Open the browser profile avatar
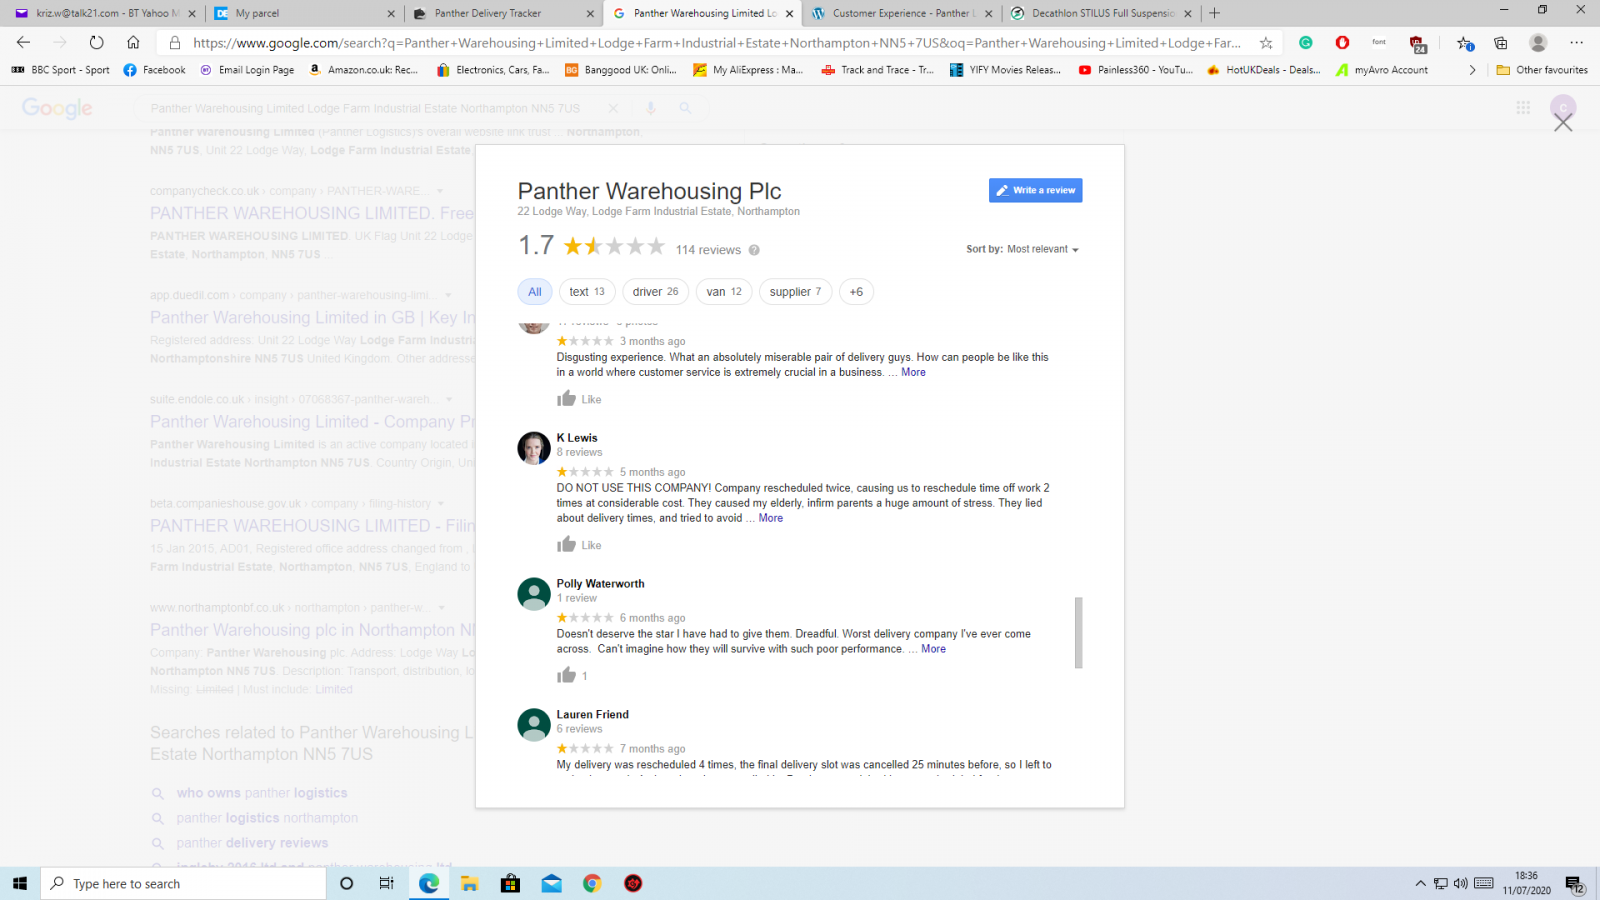This screenshot has width=1600, height=900. pos(1538,42)
